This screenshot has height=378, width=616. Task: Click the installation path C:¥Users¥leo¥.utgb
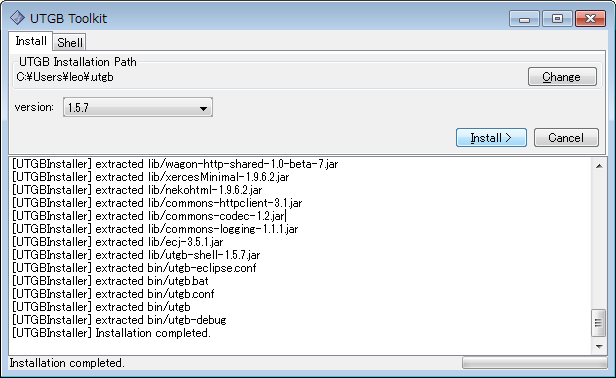click(65, 77)
